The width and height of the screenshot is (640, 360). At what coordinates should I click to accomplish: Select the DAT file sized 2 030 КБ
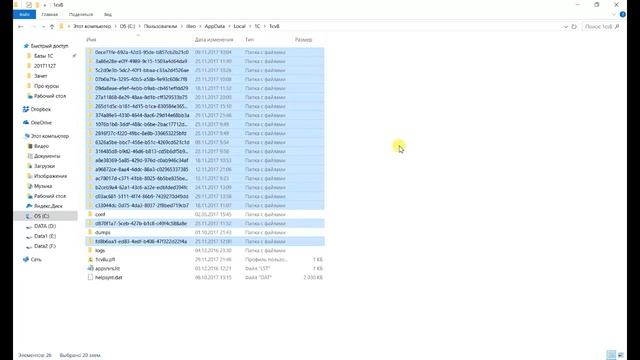click(205, 277)
